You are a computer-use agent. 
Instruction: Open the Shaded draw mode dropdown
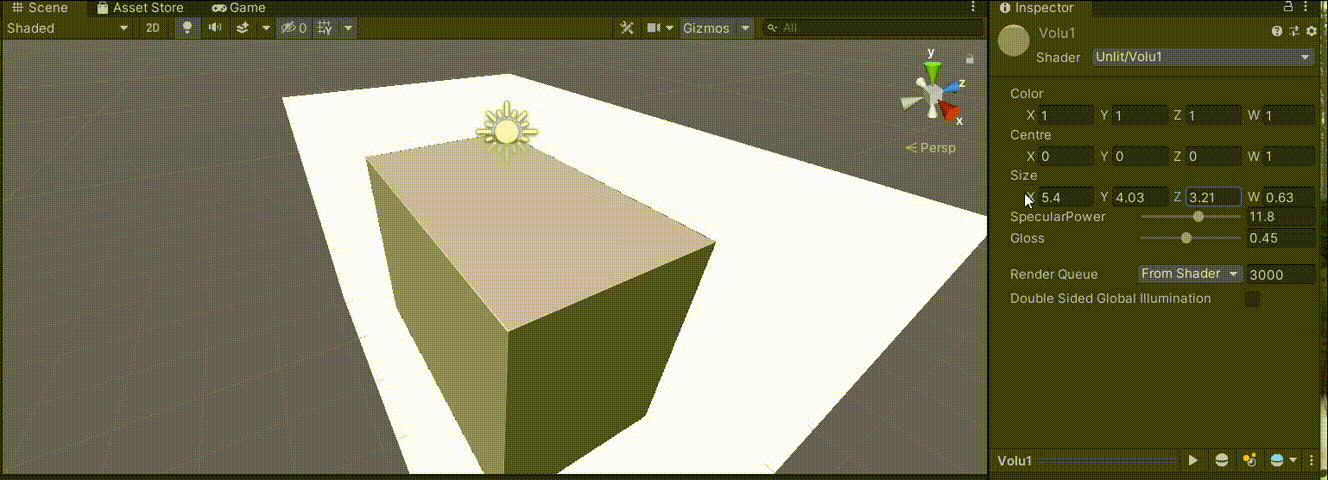tap(68, 28)
